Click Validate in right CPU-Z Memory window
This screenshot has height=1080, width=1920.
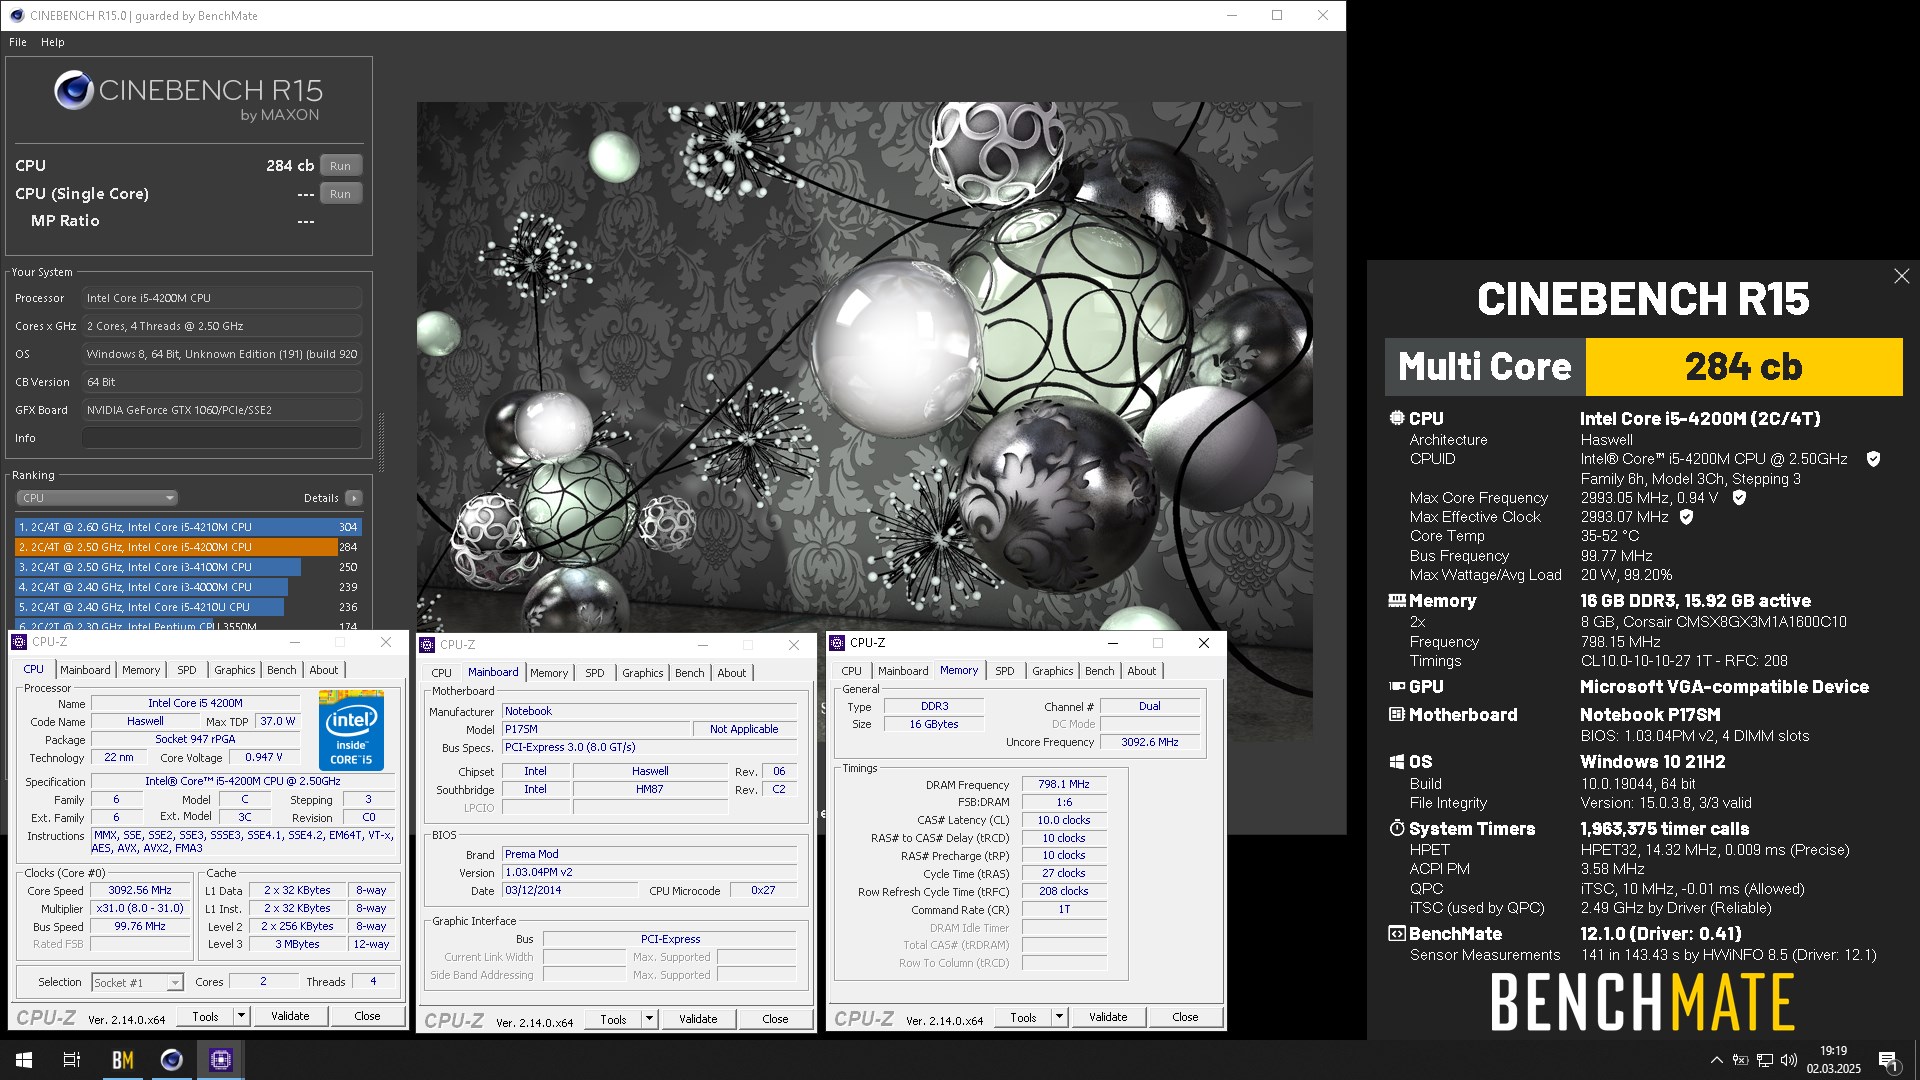point(1108,1017)
